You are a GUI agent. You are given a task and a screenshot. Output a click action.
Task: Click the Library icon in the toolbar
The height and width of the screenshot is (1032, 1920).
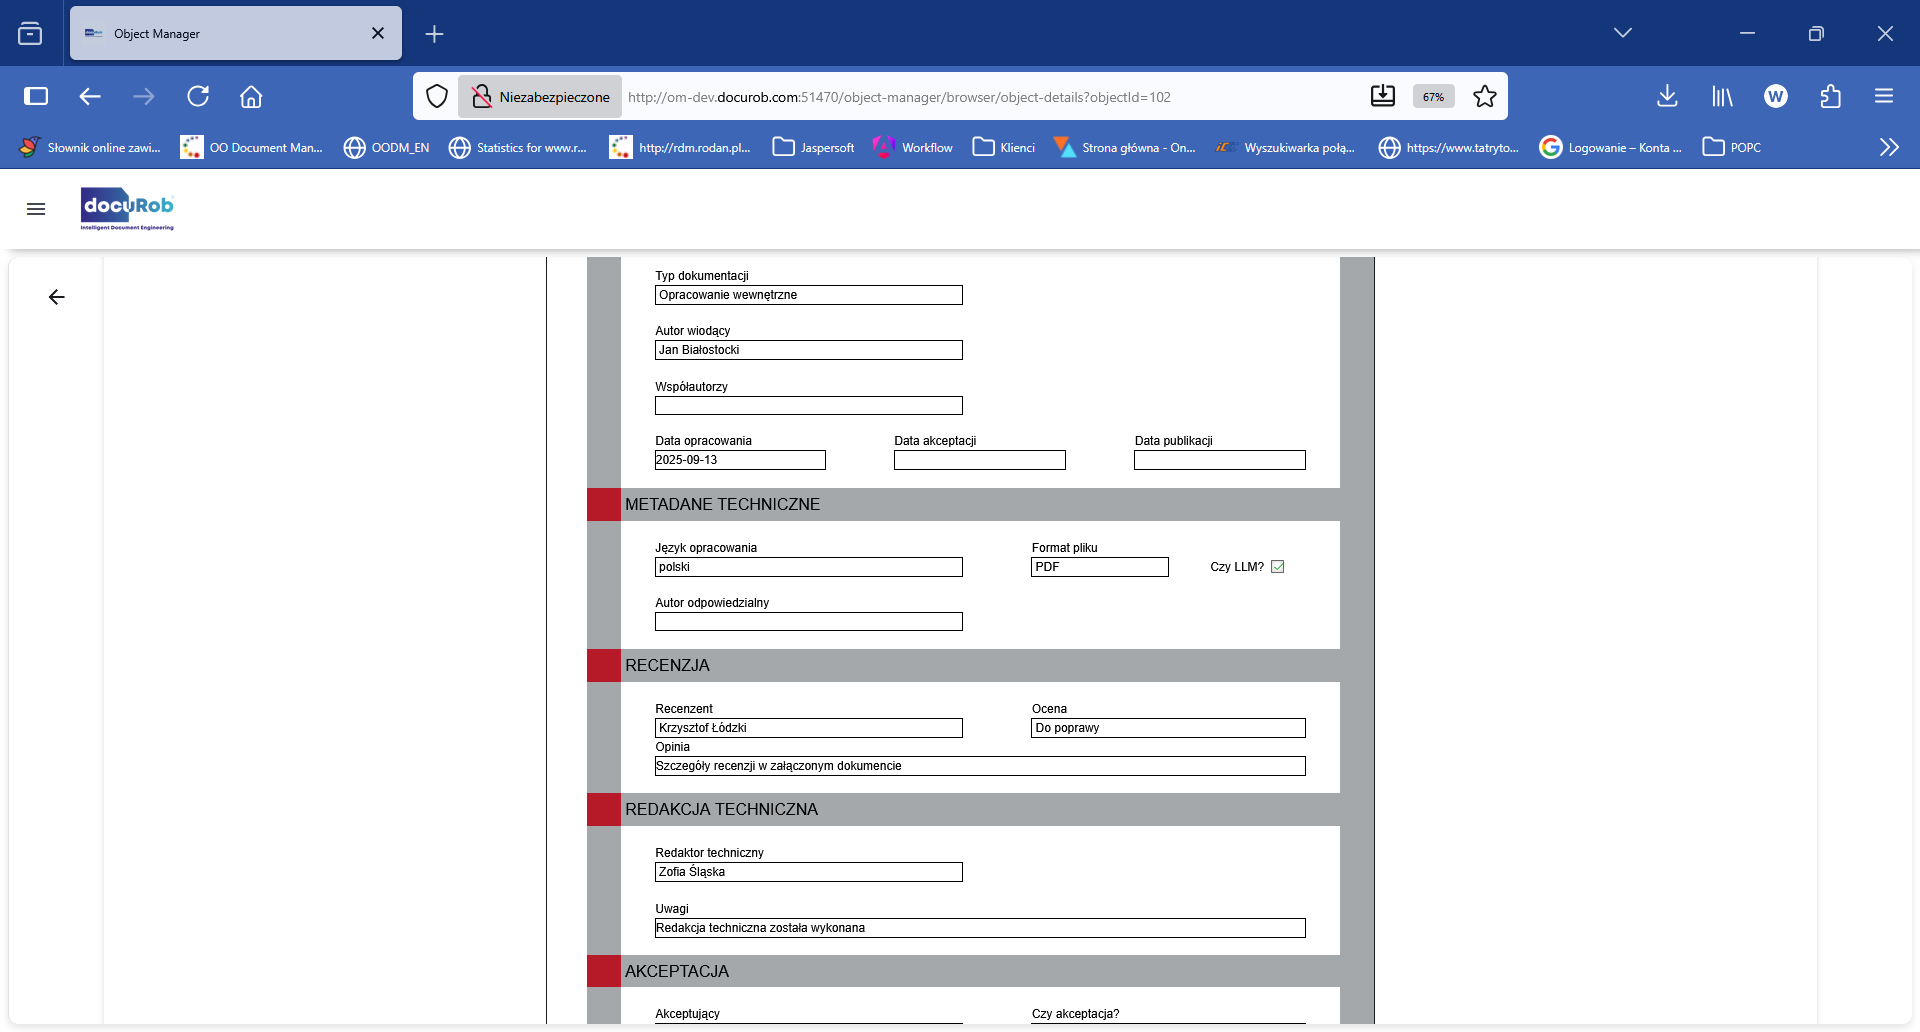(x=1722, y=96)
